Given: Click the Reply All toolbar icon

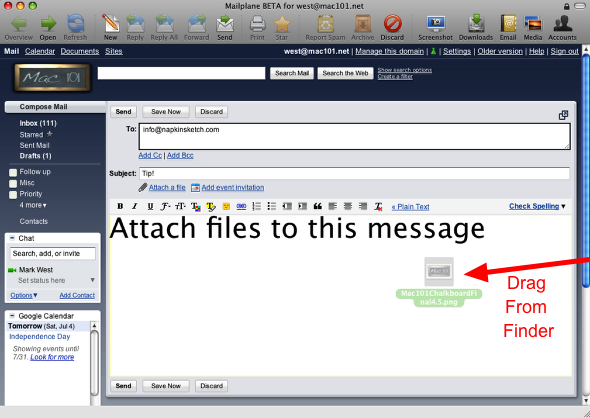Looking at the screenshot, I should [164, 24].
